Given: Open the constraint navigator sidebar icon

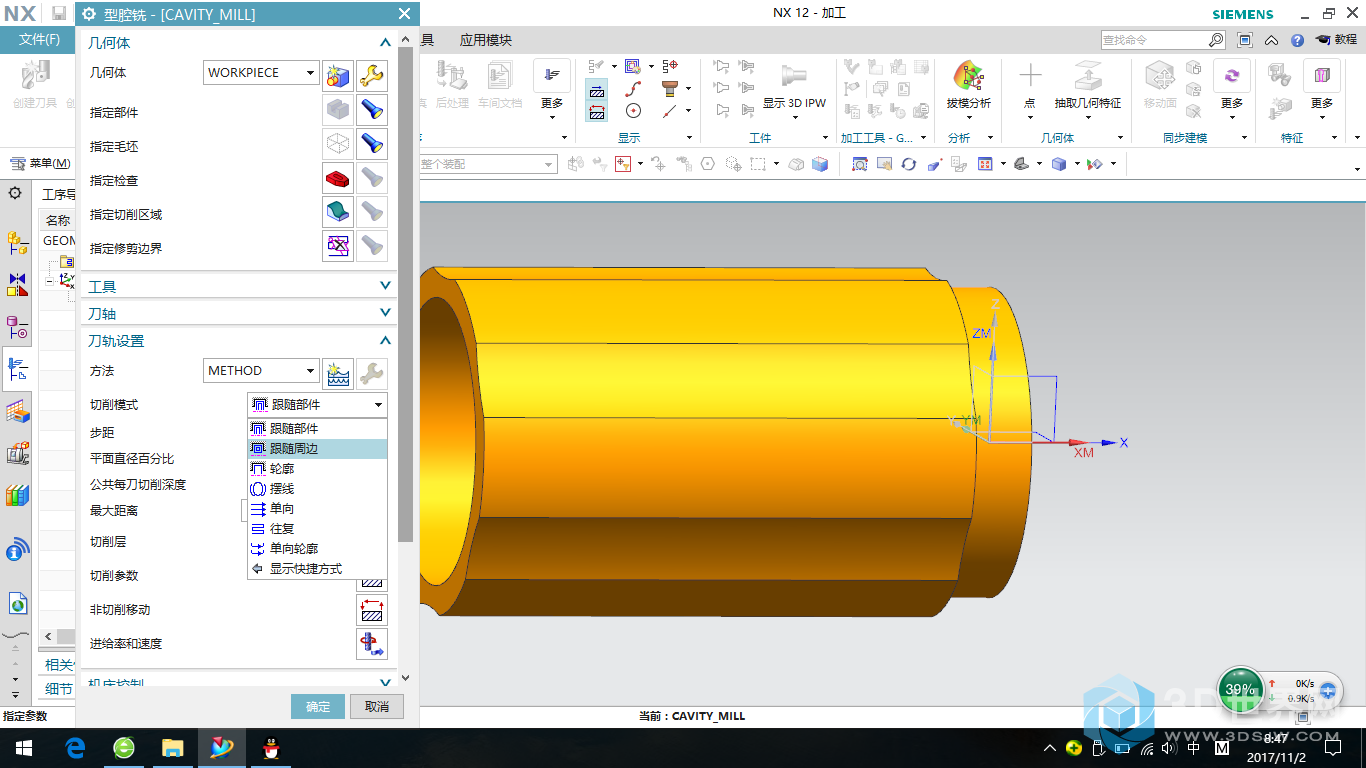Looking at the screenshot, I should 17,285.
